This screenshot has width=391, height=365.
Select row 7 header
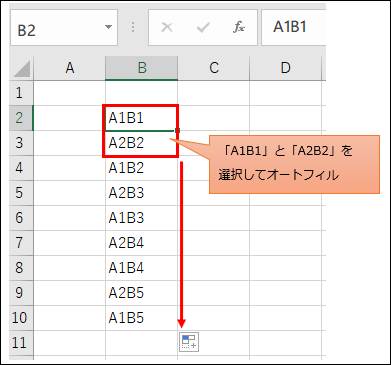(x=22, y=243)
